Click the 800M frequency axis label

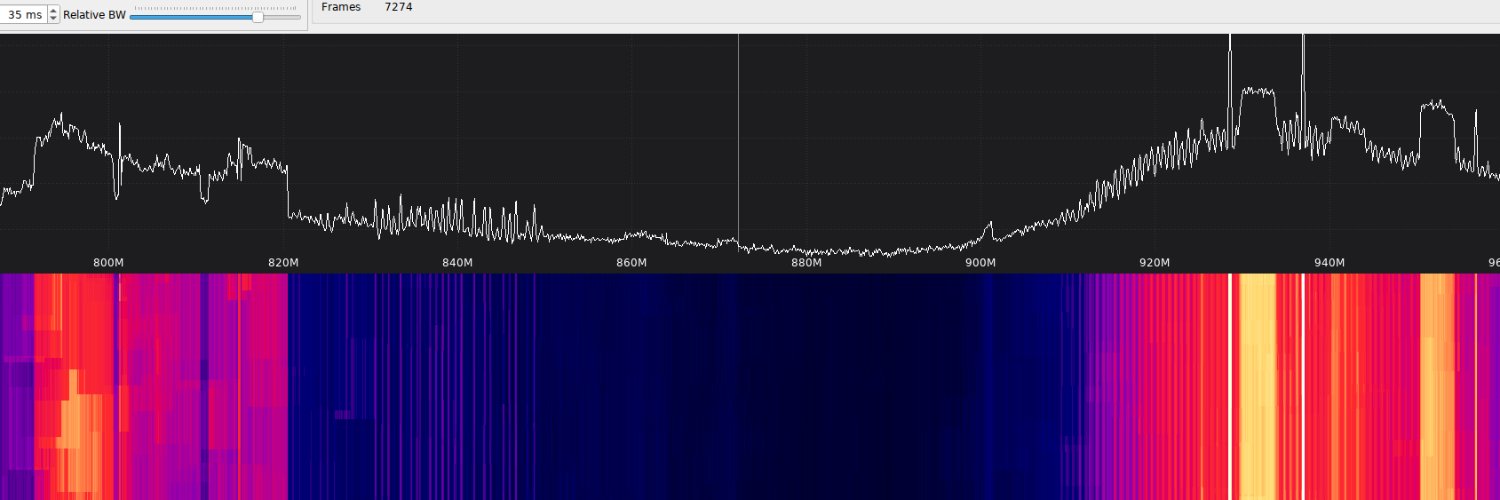click(108, 263)
